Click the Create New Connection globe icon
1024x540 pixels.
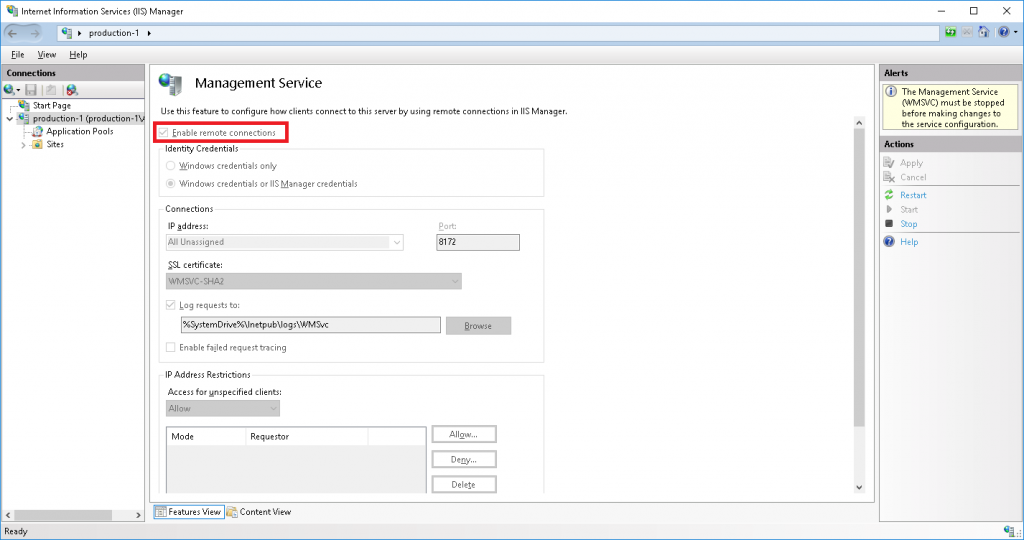tap(10, 90)
